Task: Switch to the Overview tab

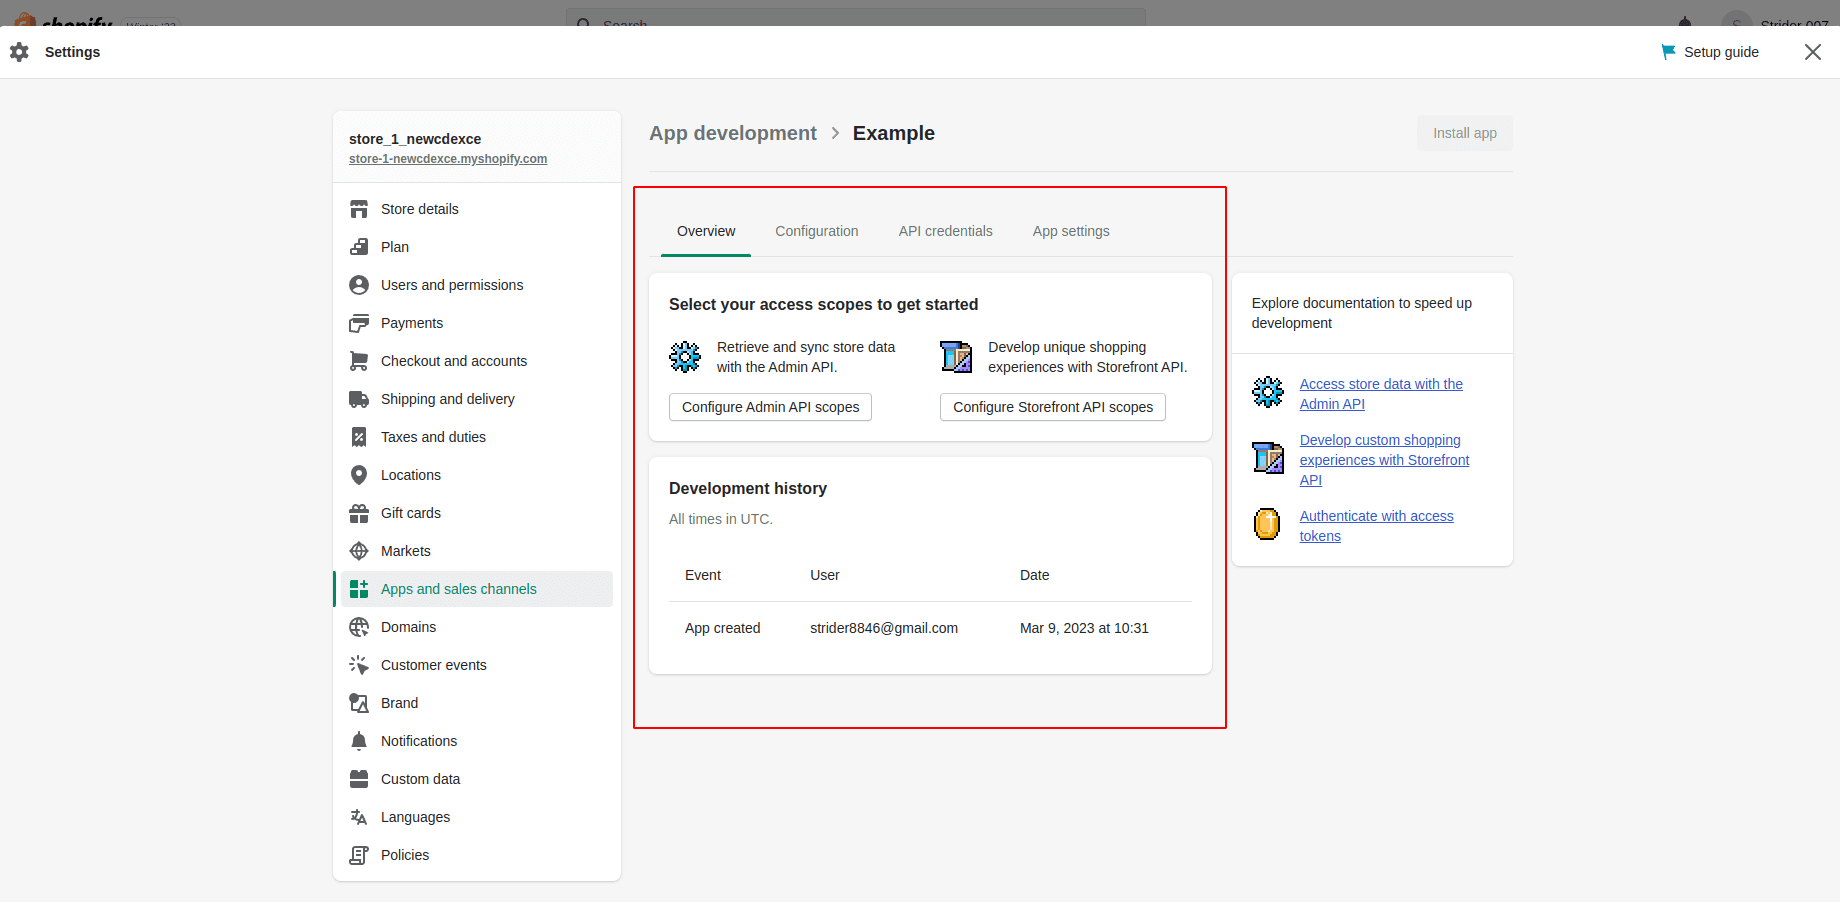Action: point(706,231)
